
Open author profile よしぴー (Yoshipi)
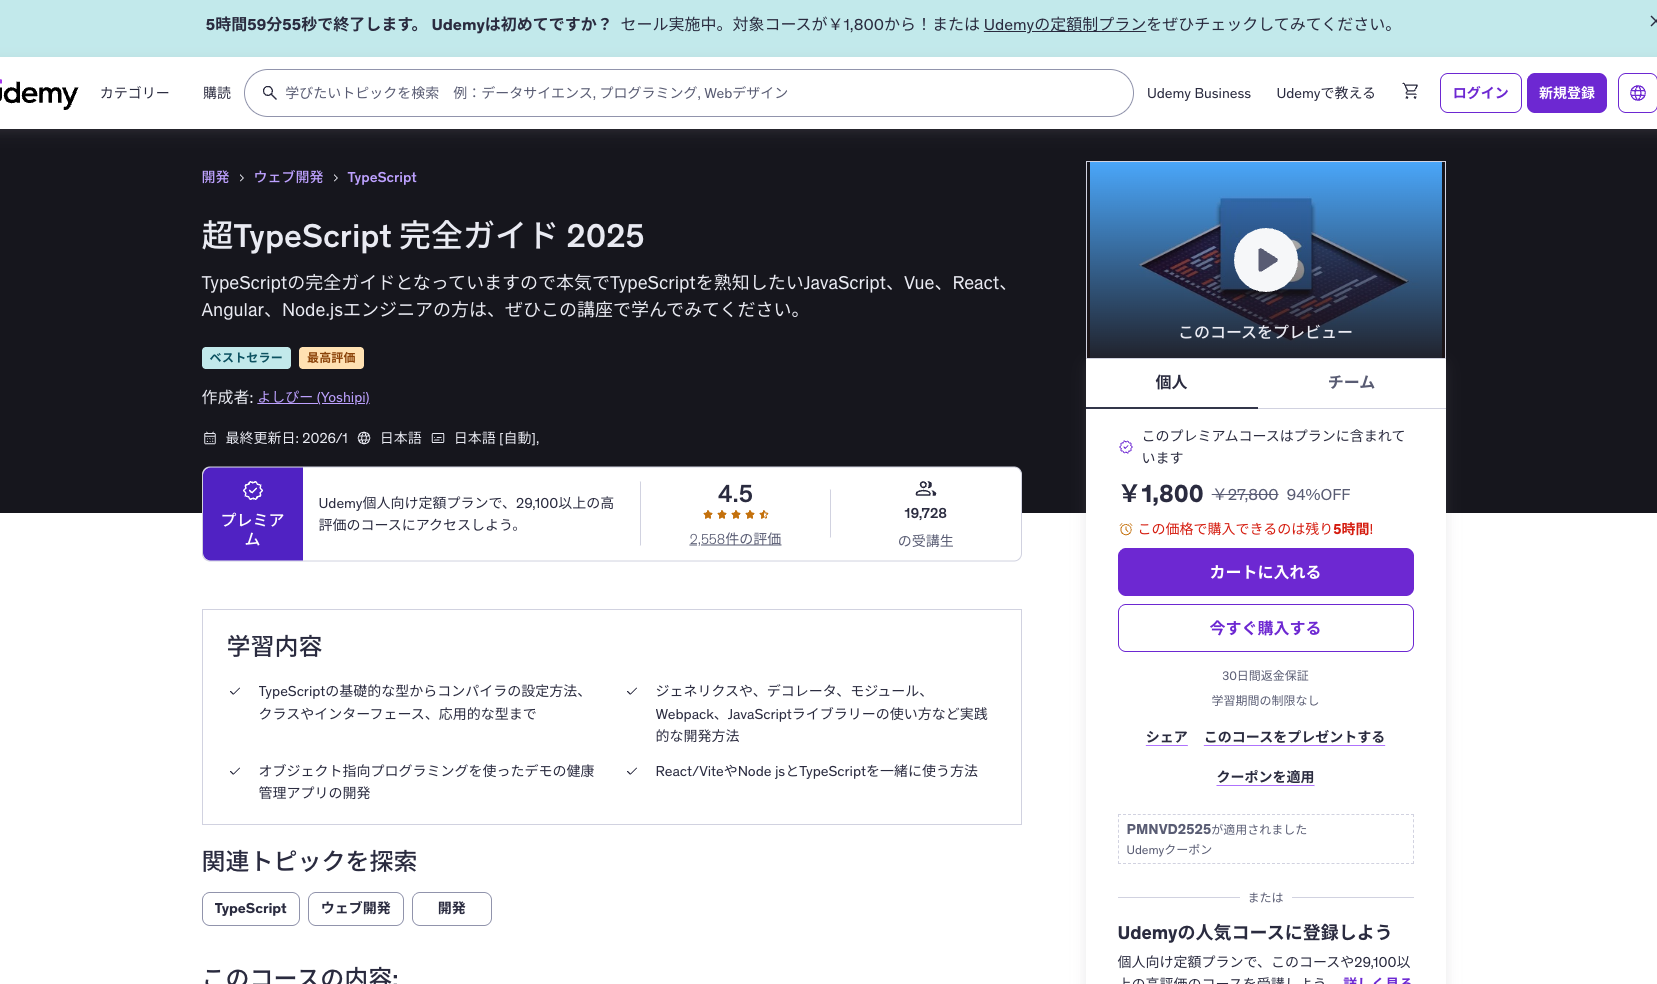[x=313, y=396]
